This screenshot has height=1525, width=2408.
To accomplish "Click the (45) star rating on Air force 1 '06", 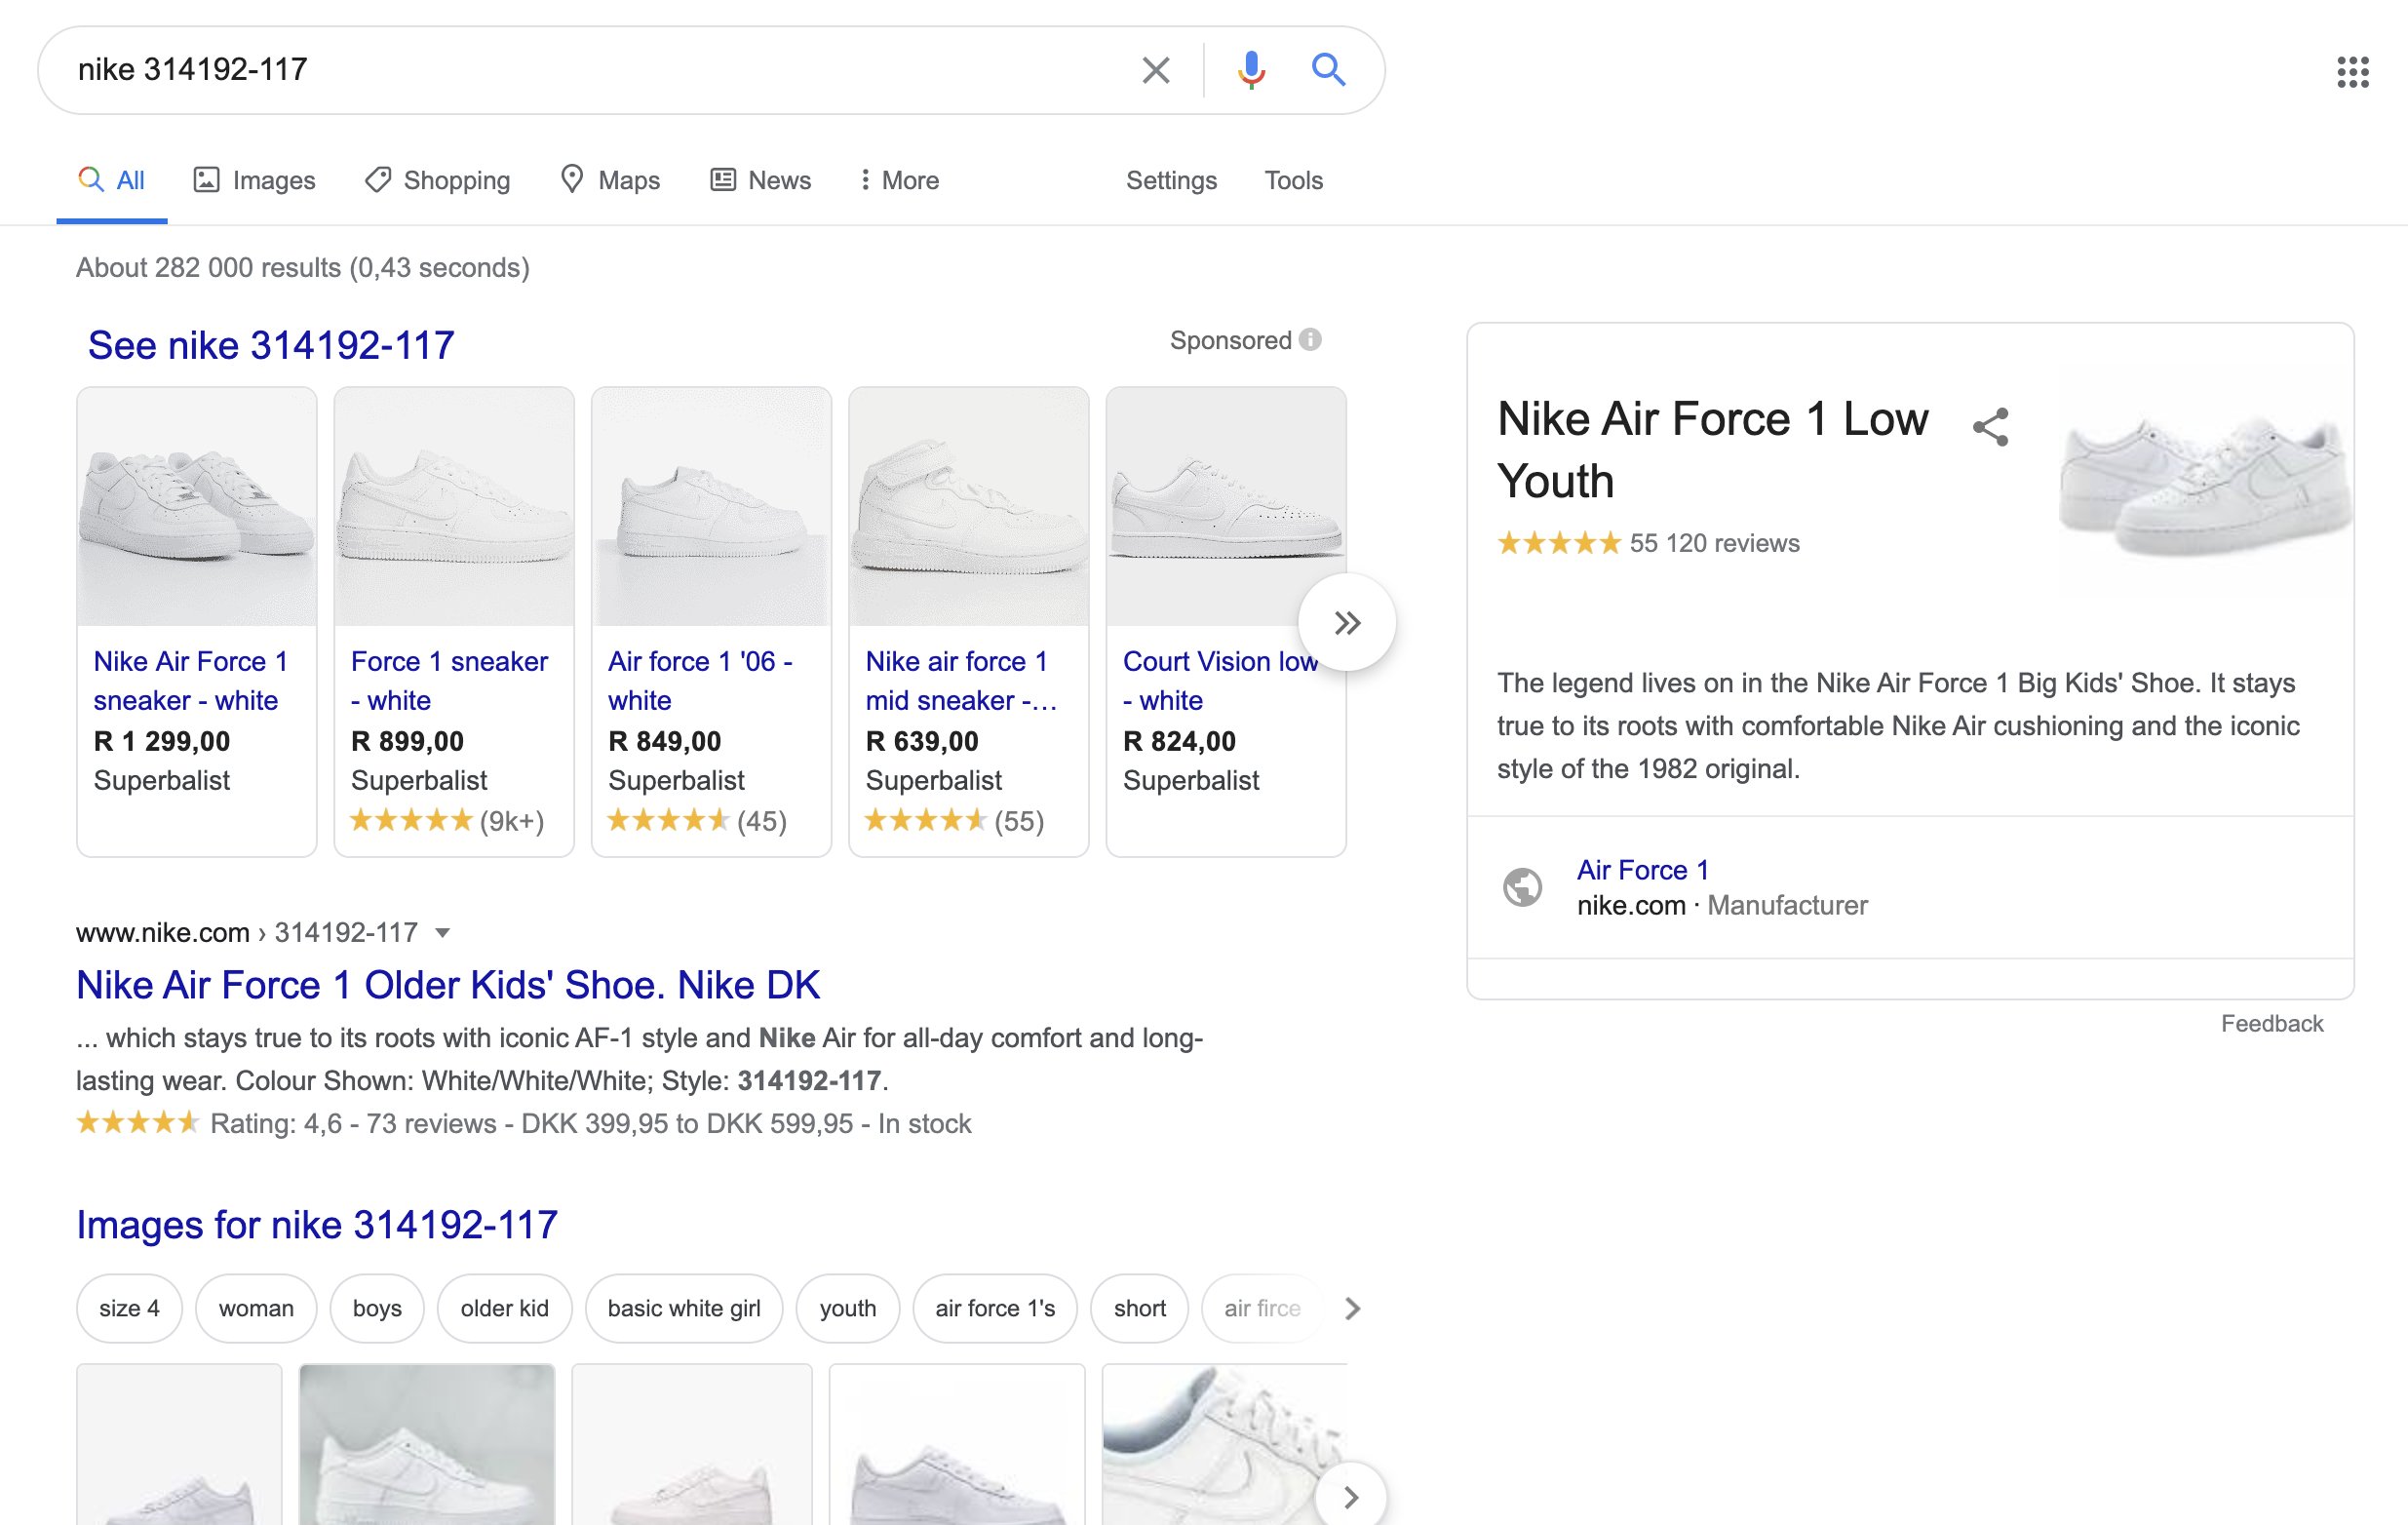I will [697, 821].
